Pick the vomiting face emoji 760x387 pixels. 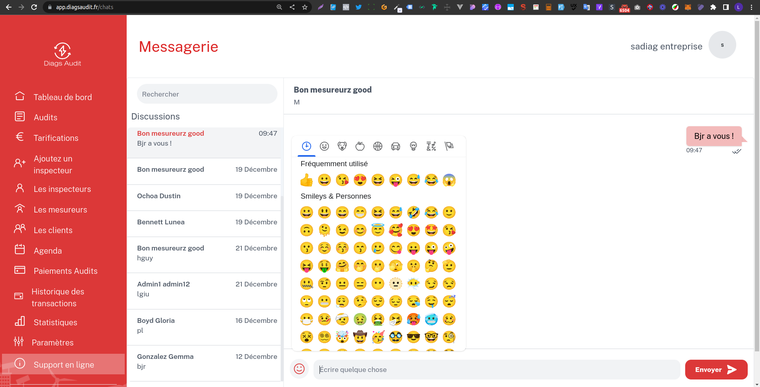(378, 320)
